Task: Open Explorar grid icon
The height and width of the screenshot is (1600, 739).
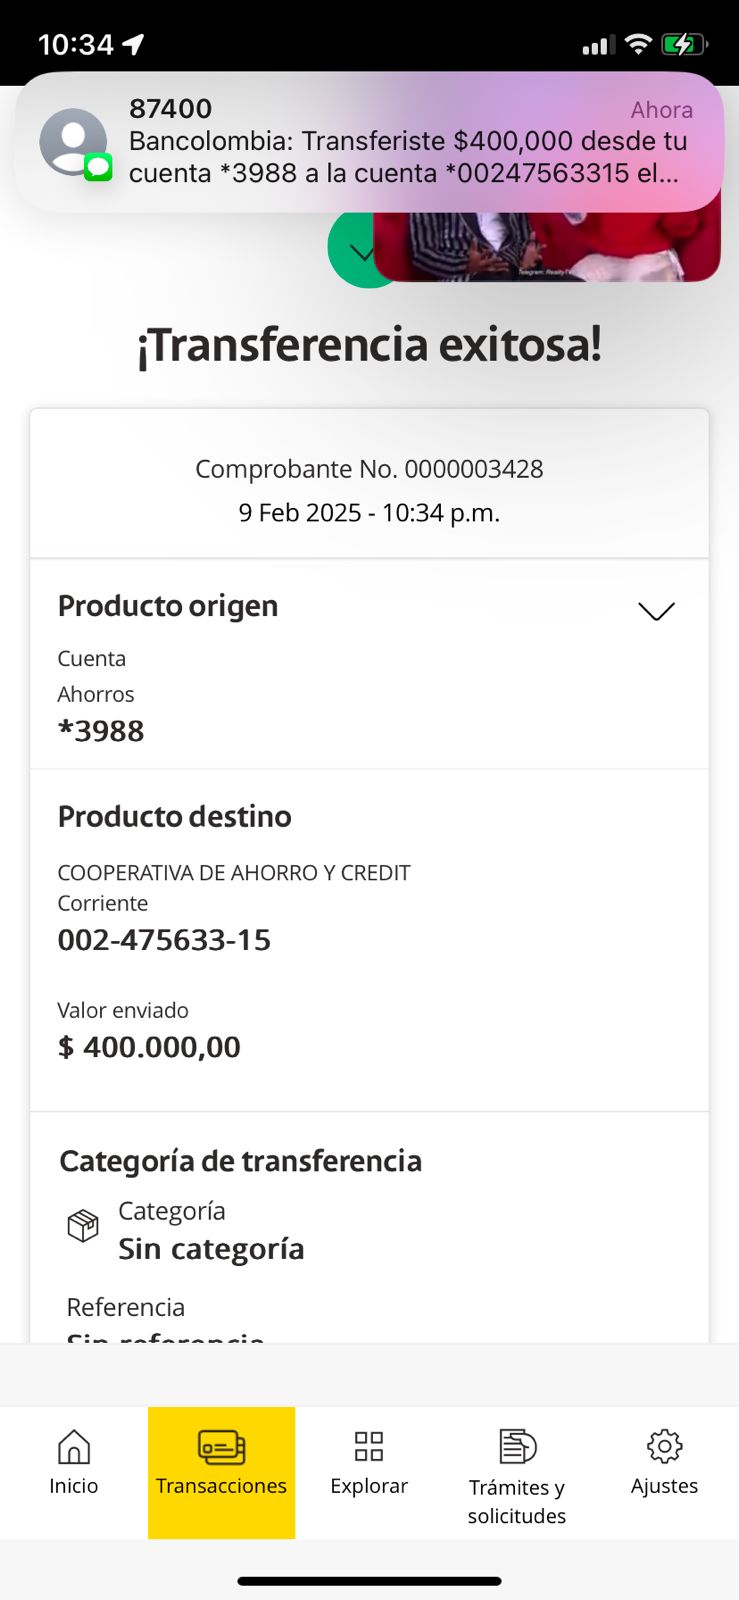Action: [369, 1446]
